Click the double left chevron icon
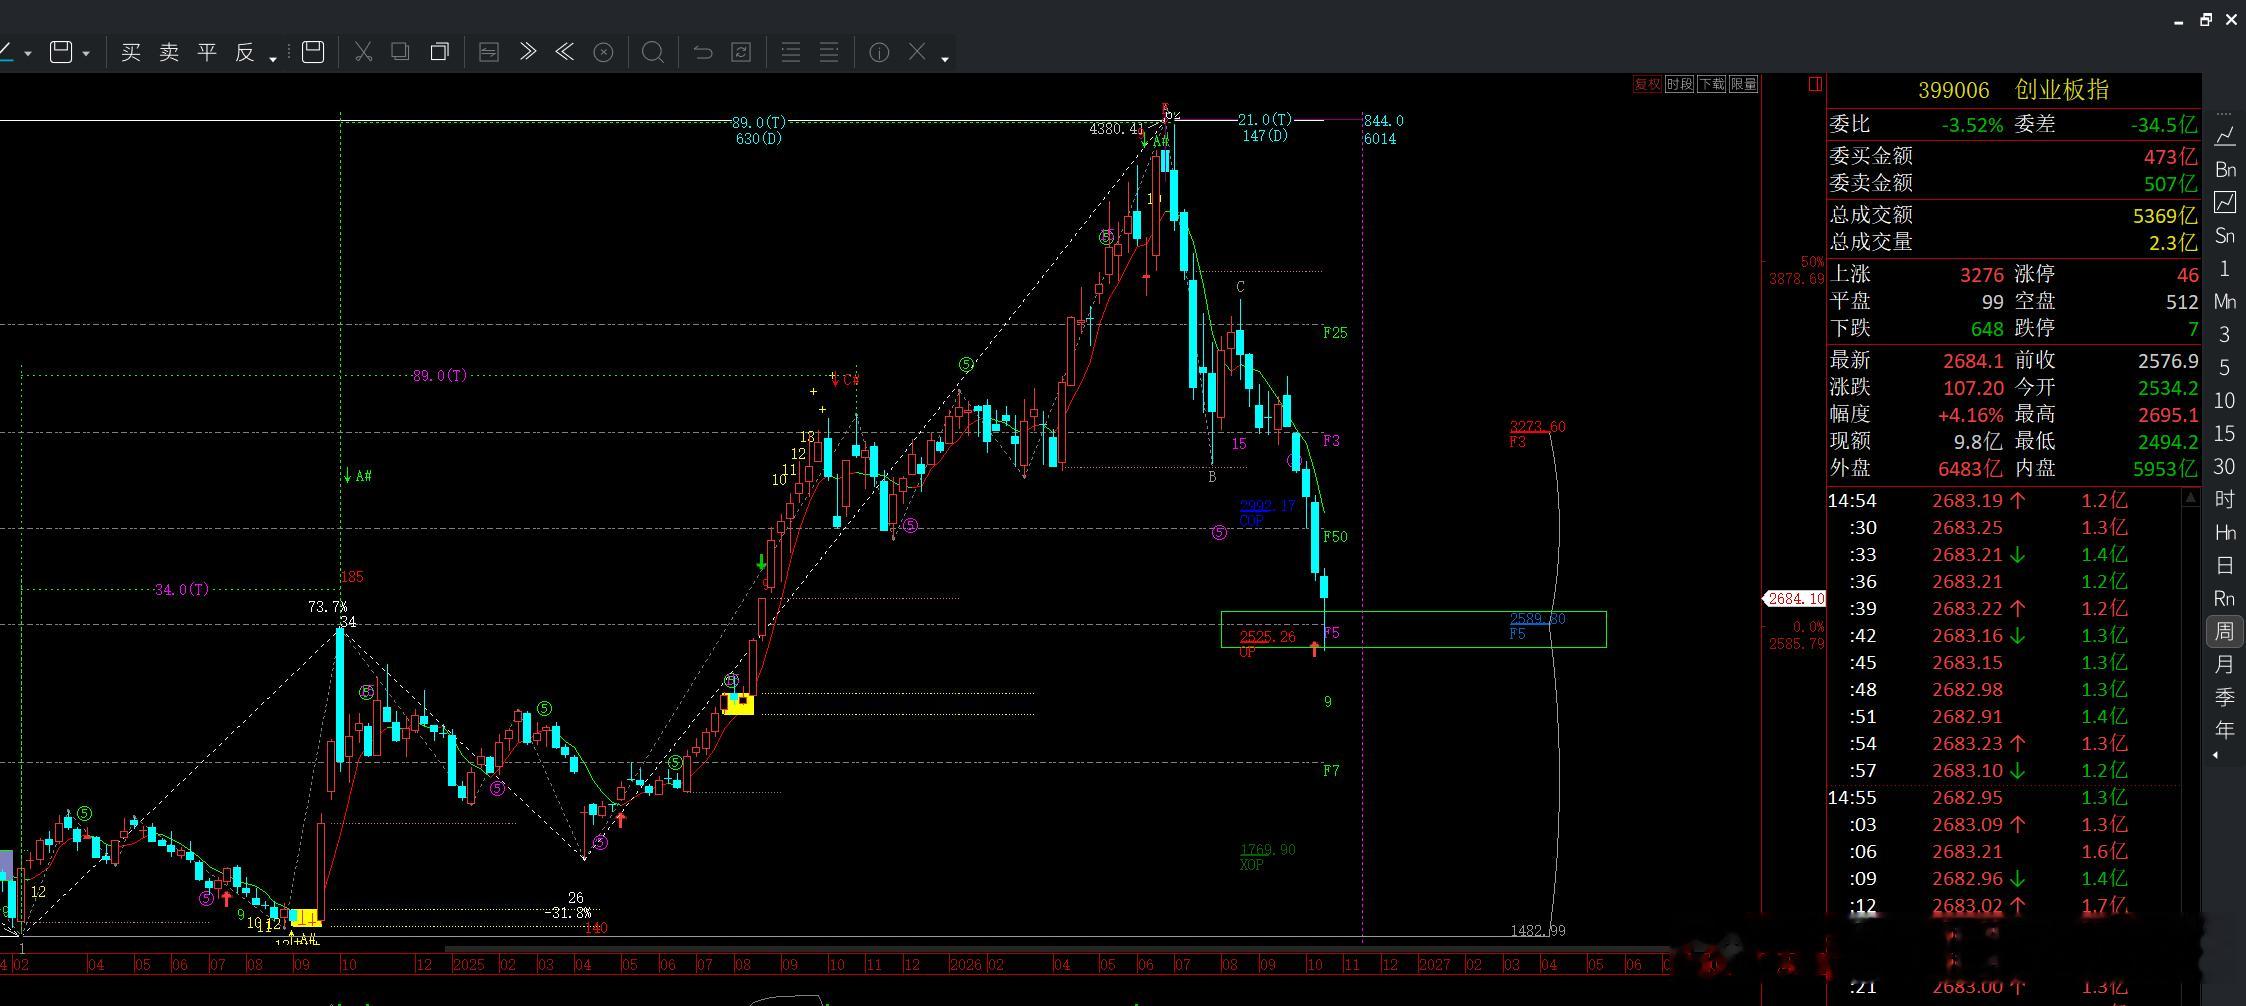The width and height of the screenshot is (2246, 1006). [x=565, y=52]
